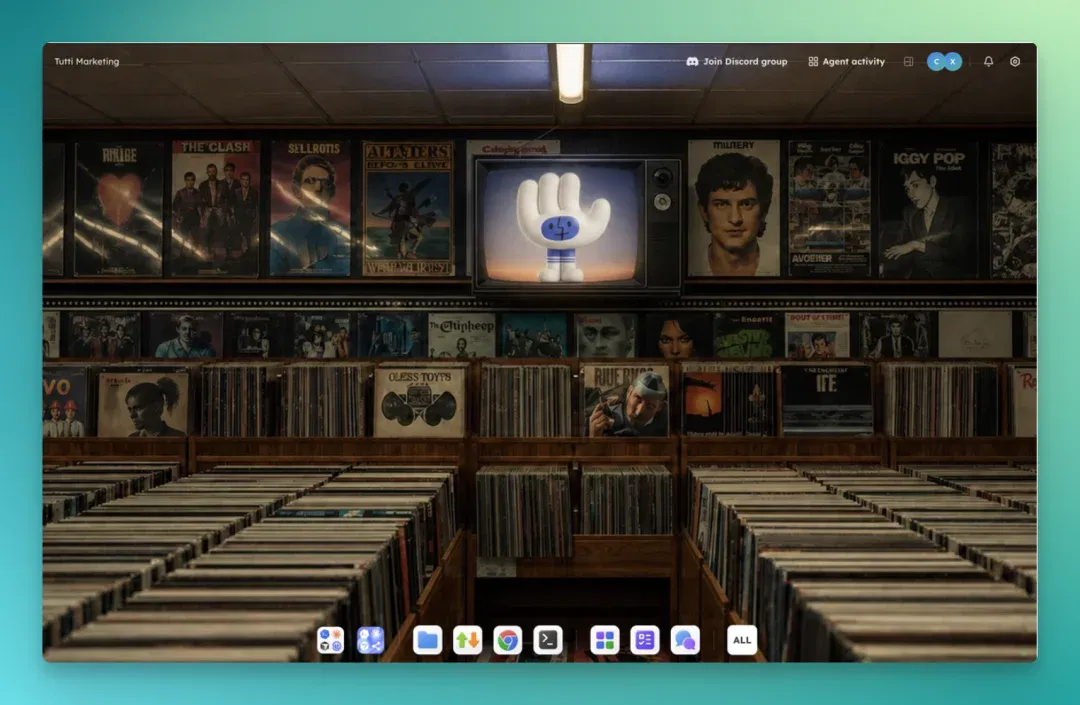Click the white glove mascot on the TV

point(563,226)
